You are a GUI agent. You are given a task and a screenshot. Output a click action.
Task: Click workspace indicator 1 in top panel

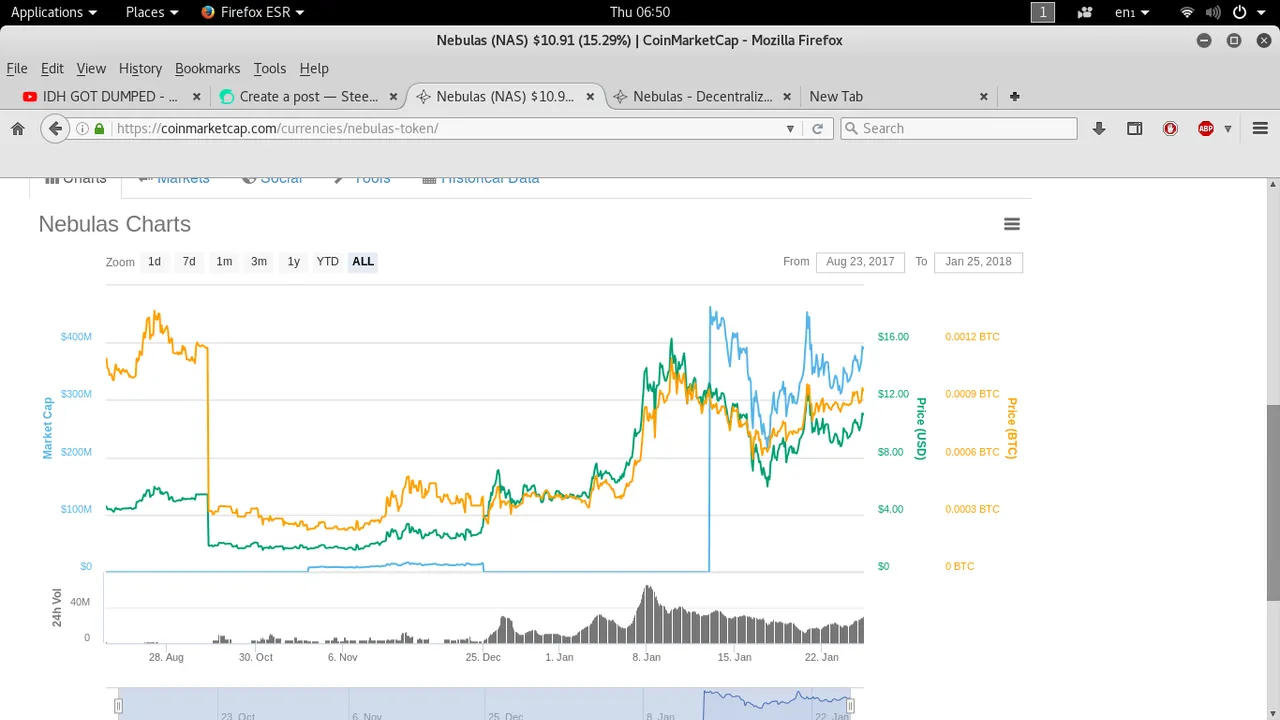(1043, 12)
